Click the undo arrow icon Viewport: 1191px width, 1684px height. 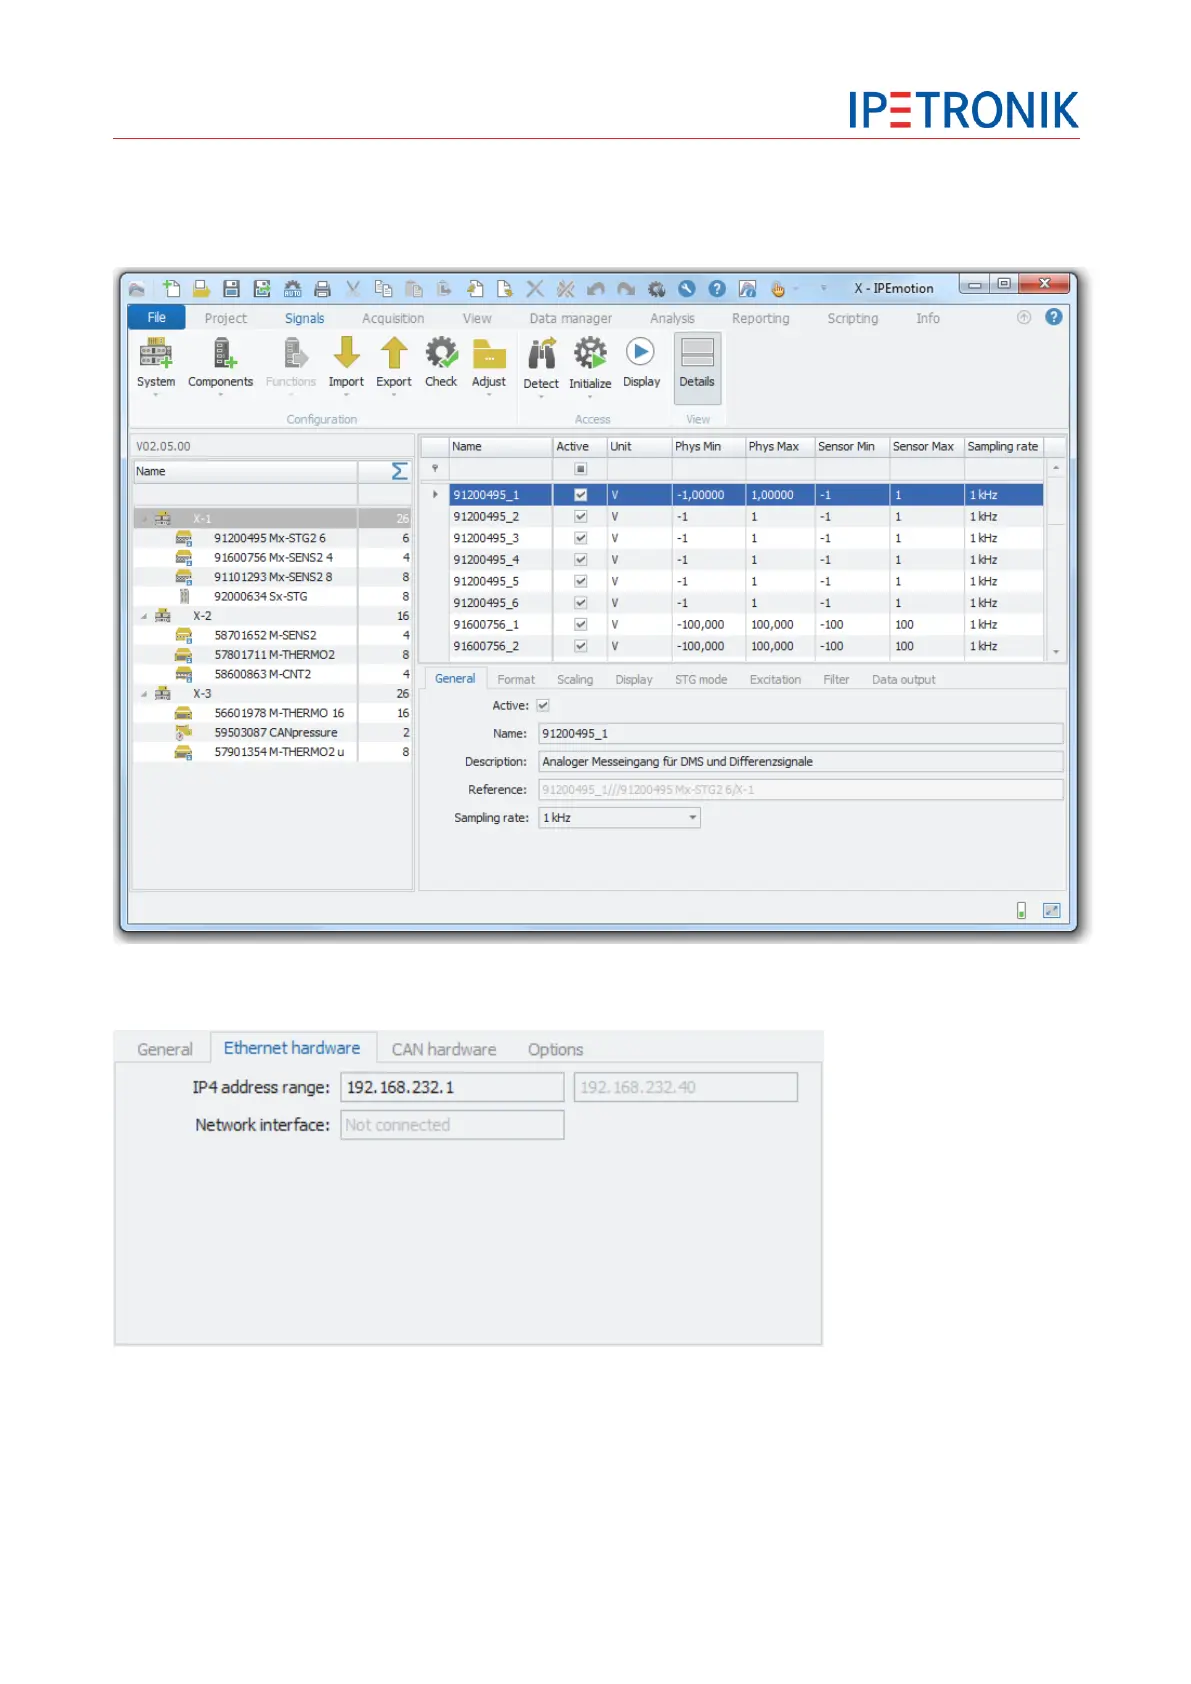(x=596, y=289)
